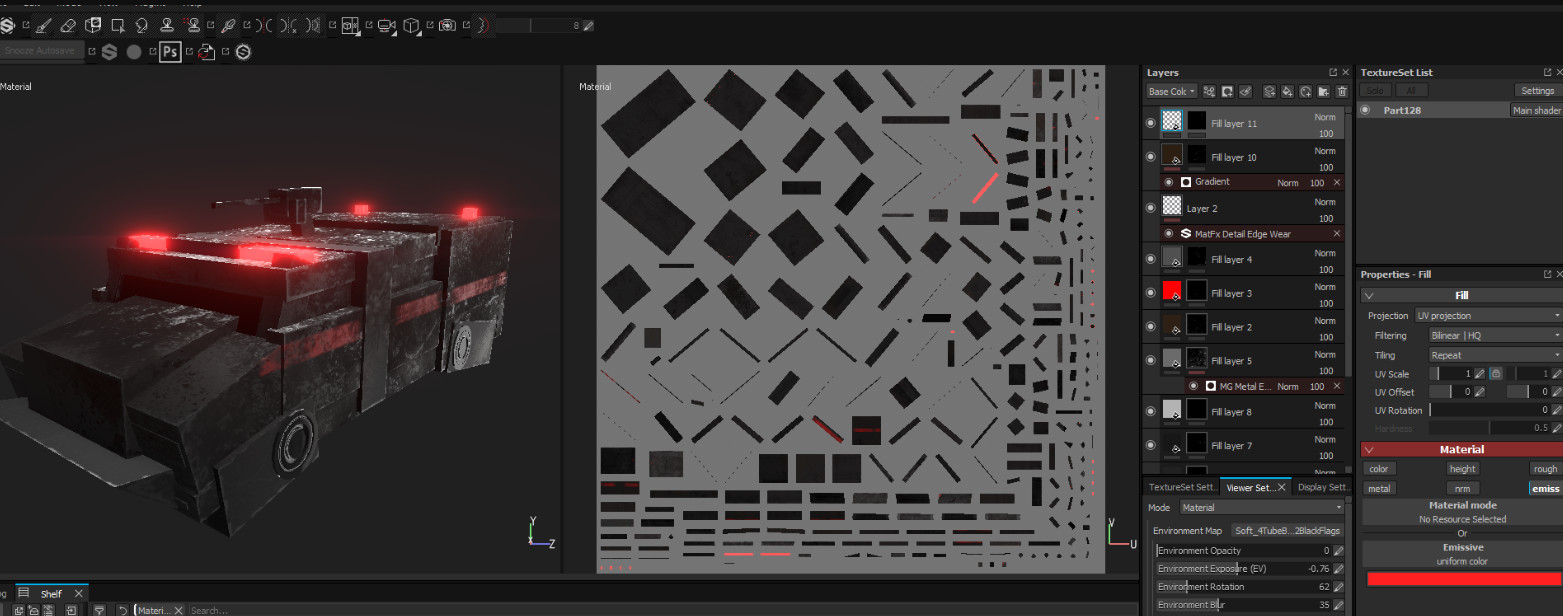Select the Polygon Fill tool
The width and height of the screenshot is (1563, 616).
pos(118,25)
